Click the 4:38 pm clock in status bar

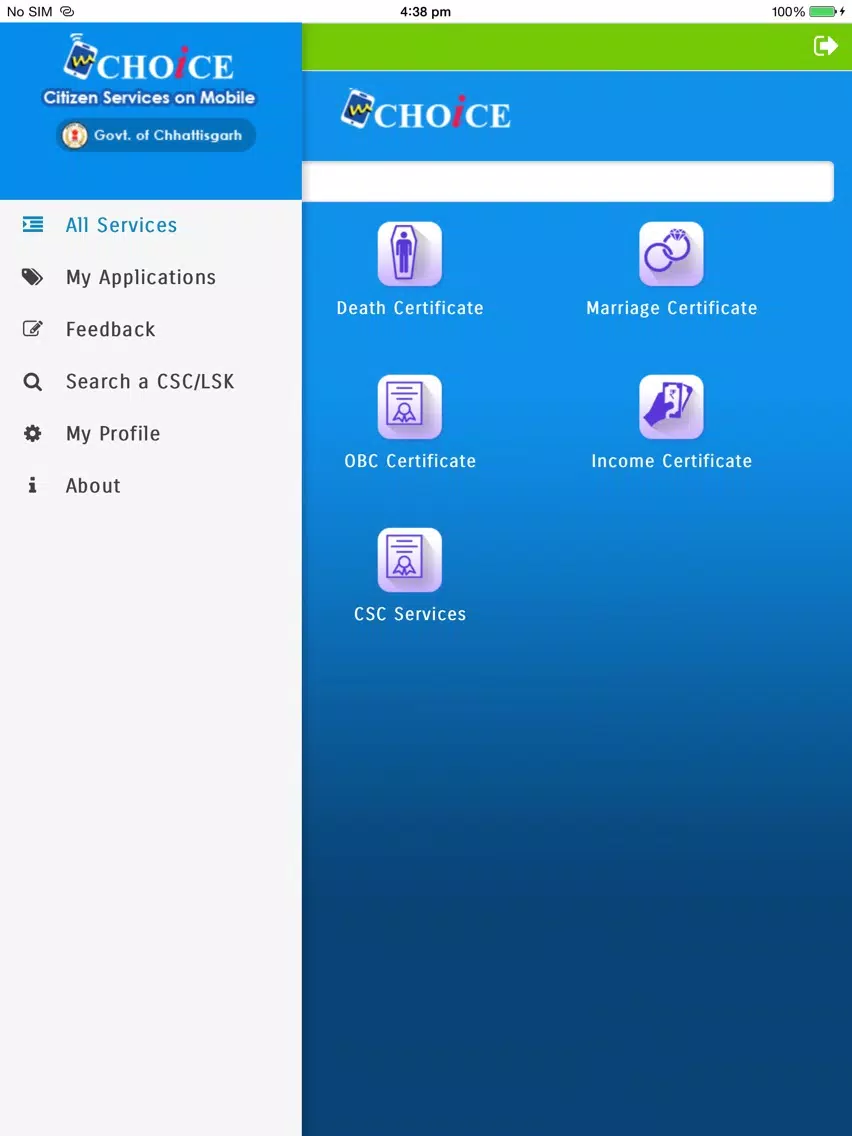(x=425, y=12)
